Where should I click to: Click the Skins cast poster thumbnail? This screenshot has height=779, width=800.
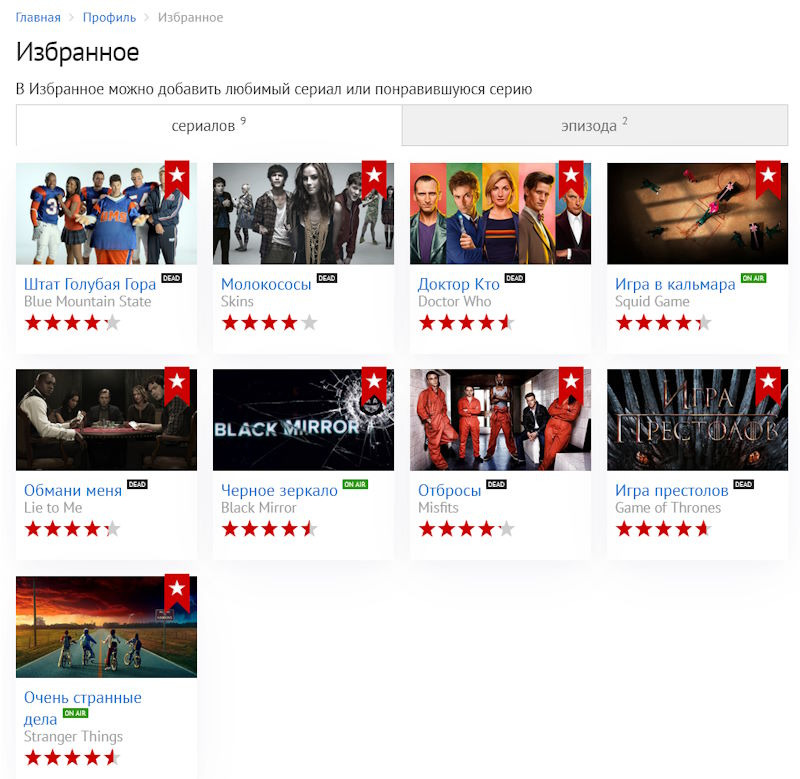(x=303, y=213)
